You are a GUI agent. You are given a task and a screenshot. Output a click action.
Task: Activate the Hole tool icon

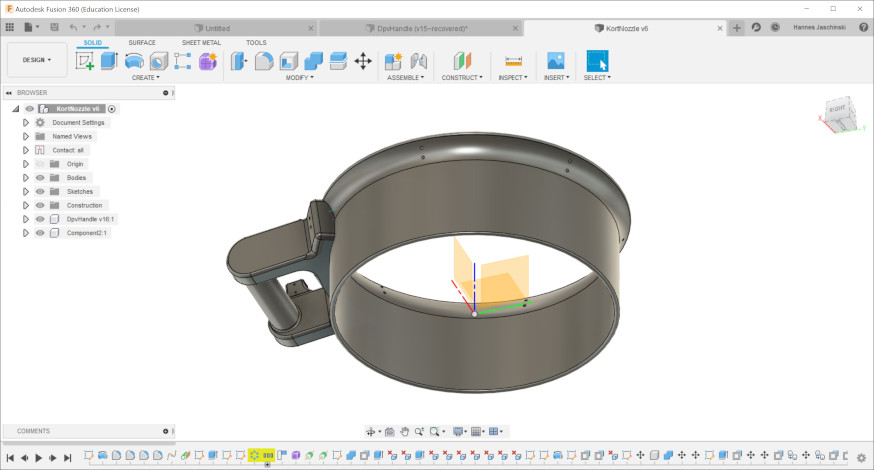[x=158, y=61]
